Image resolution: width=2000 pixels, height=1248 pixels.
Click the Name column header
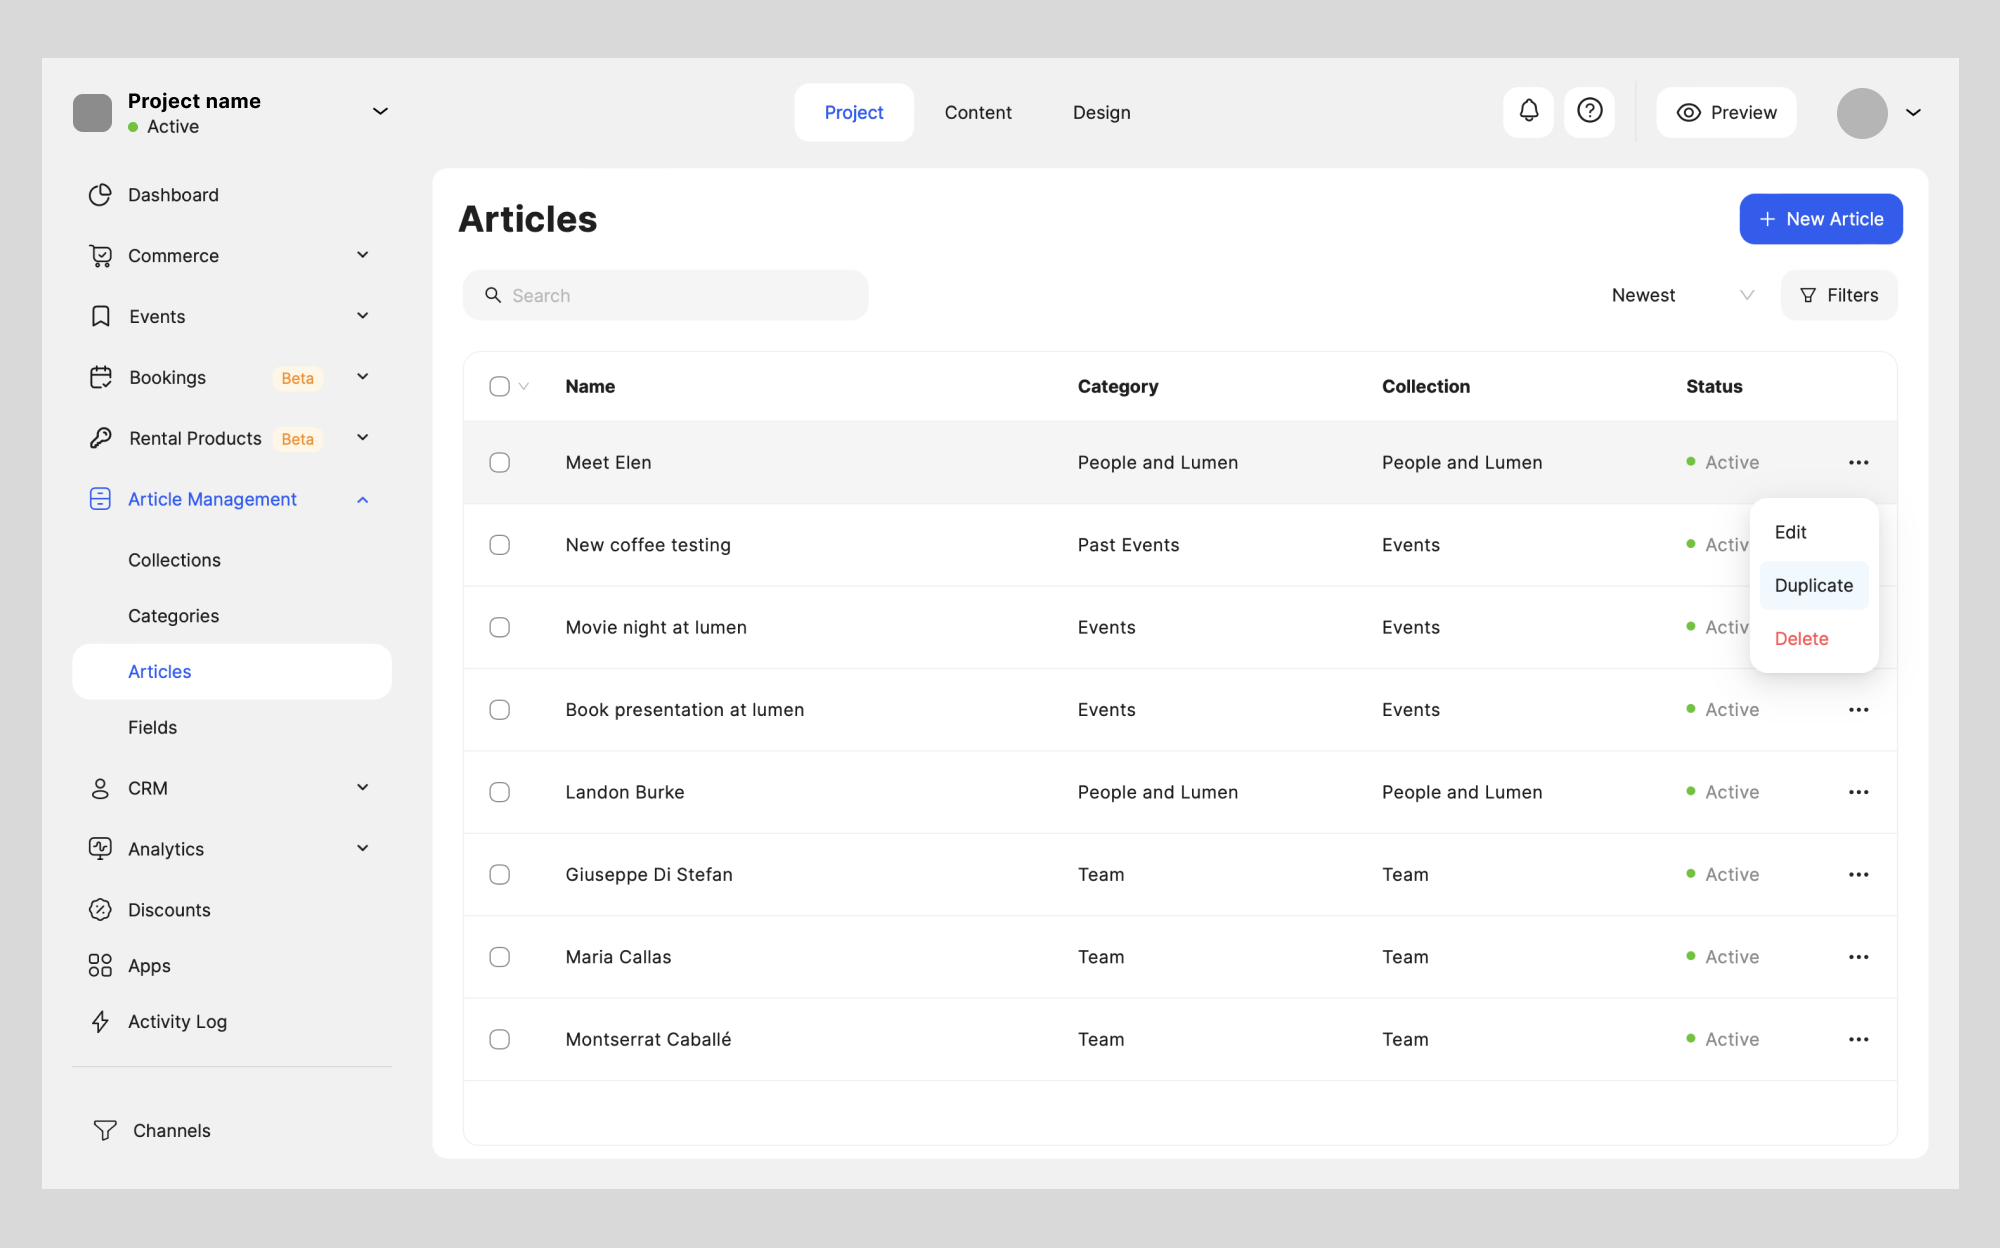click(x=590, y=387)
